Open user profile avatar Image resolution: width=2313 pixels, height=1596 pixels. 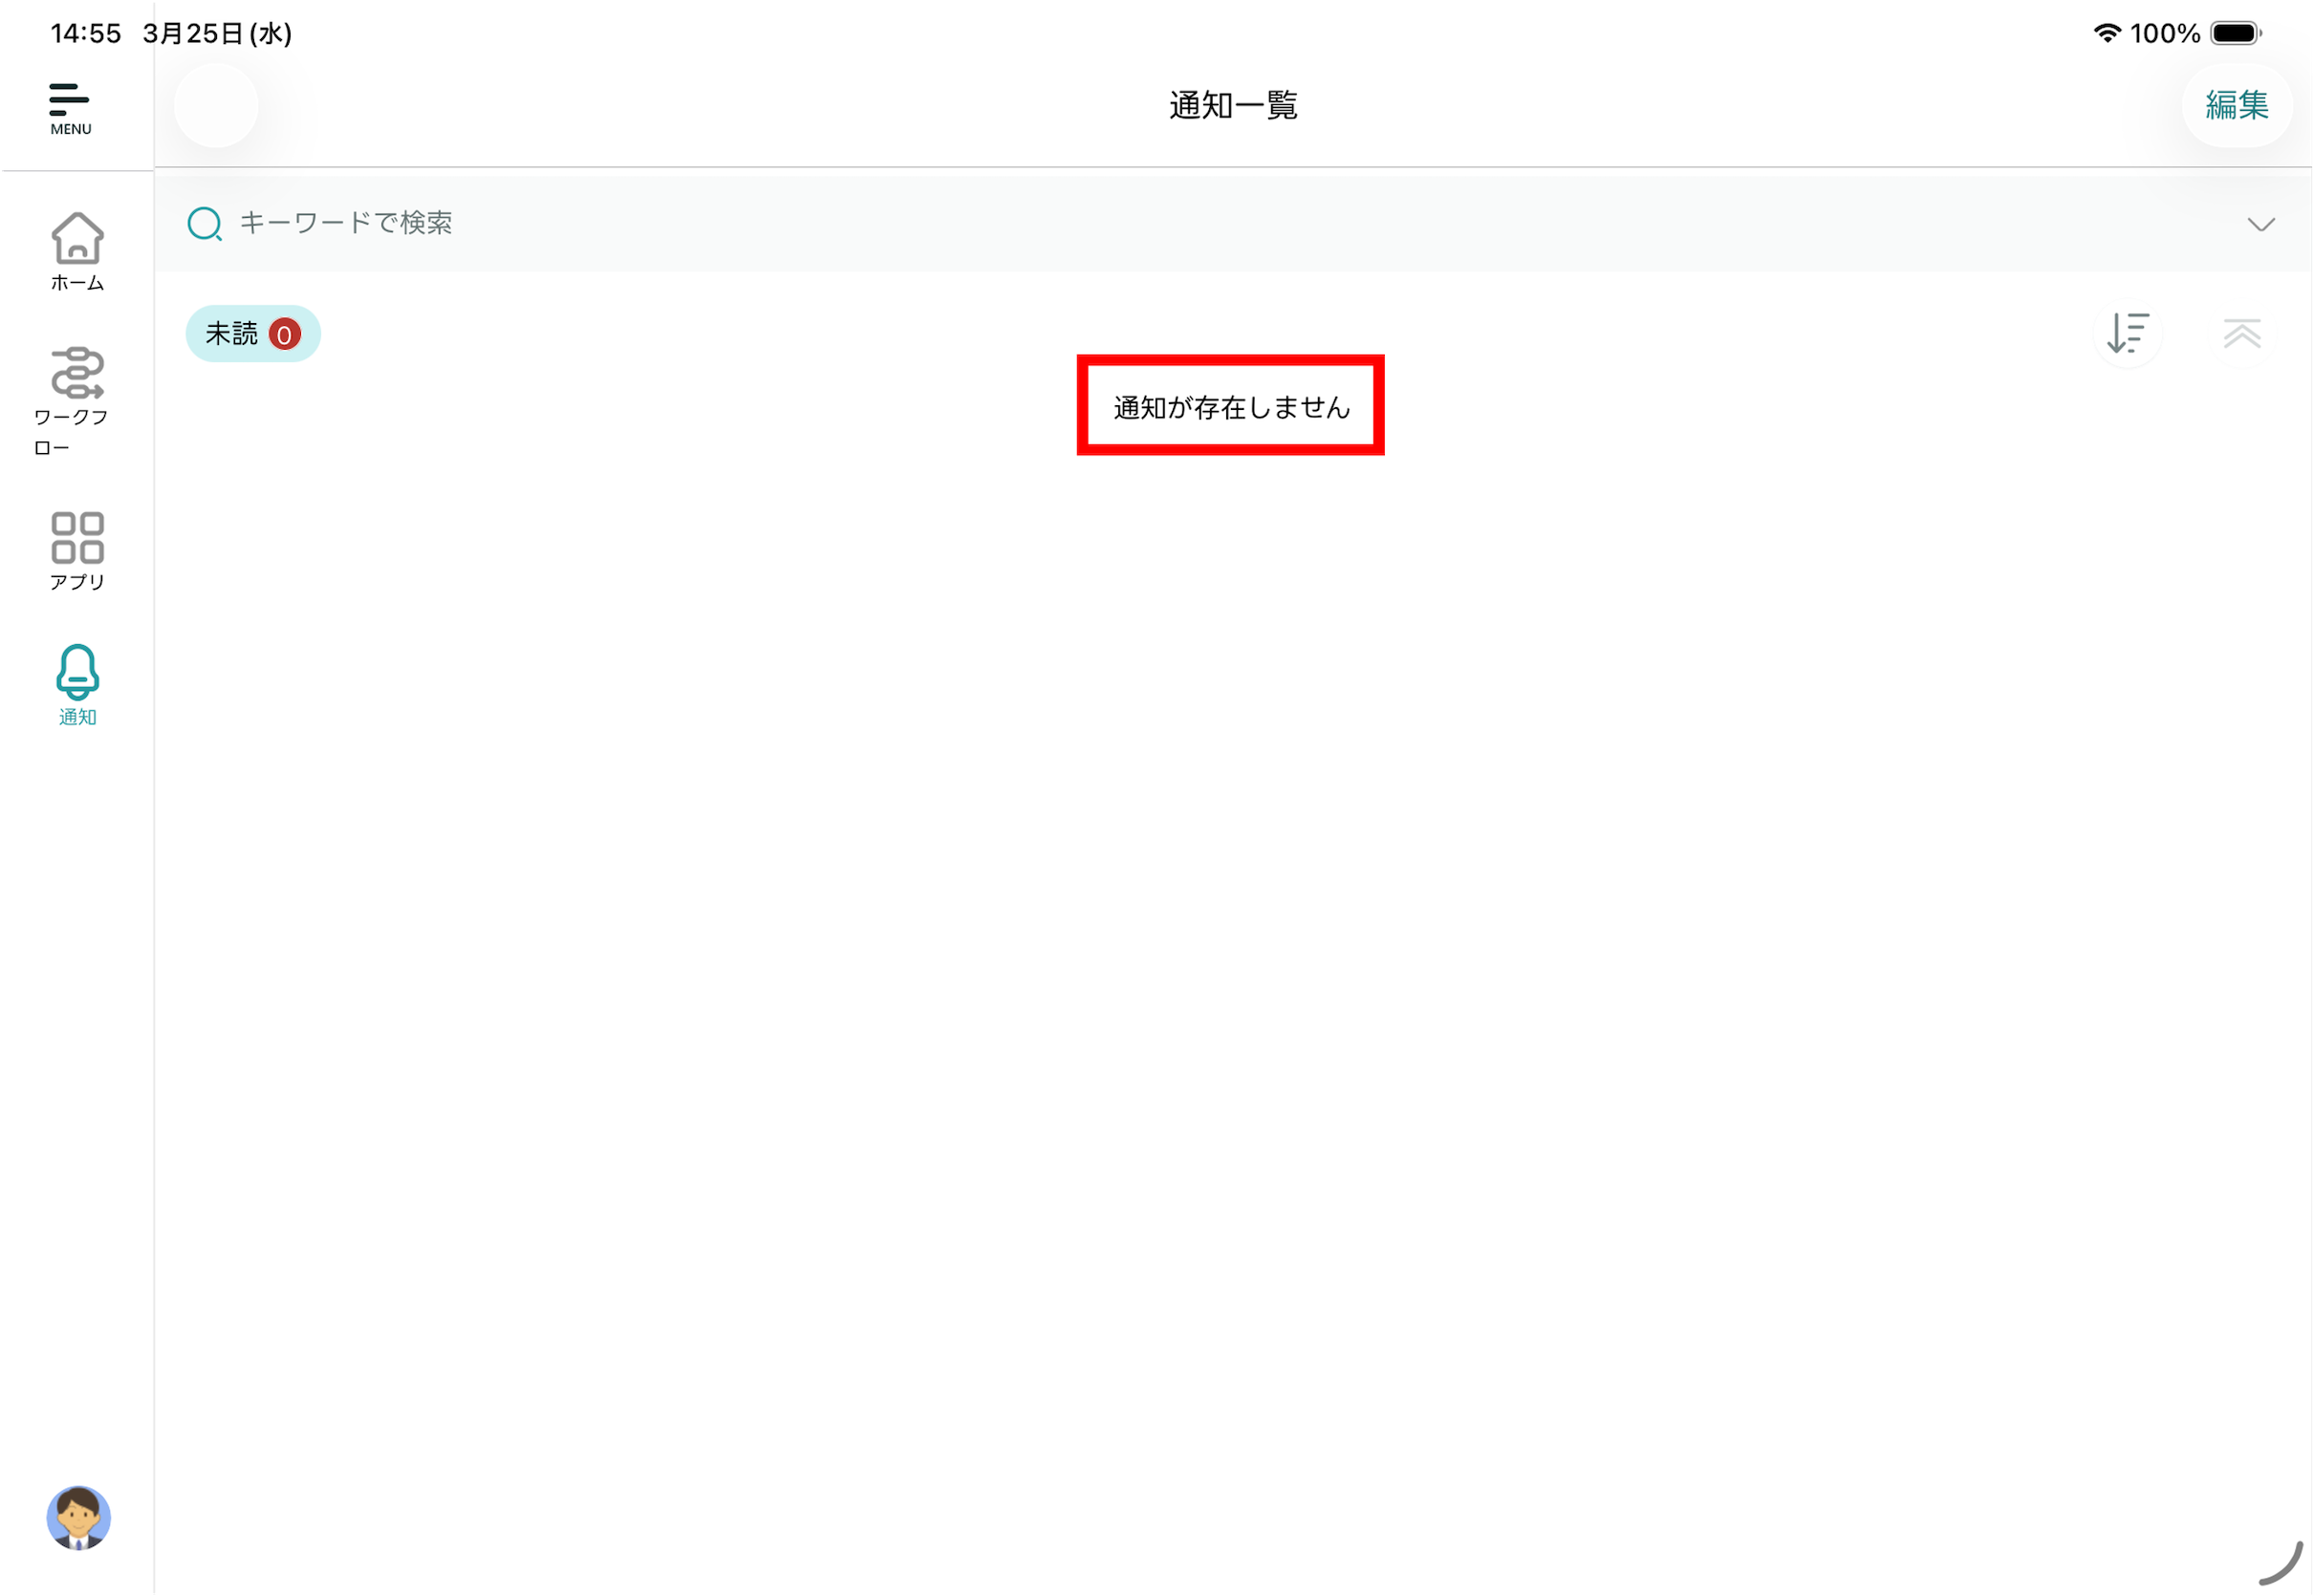pyautogui.click(x=78, y=1517)
